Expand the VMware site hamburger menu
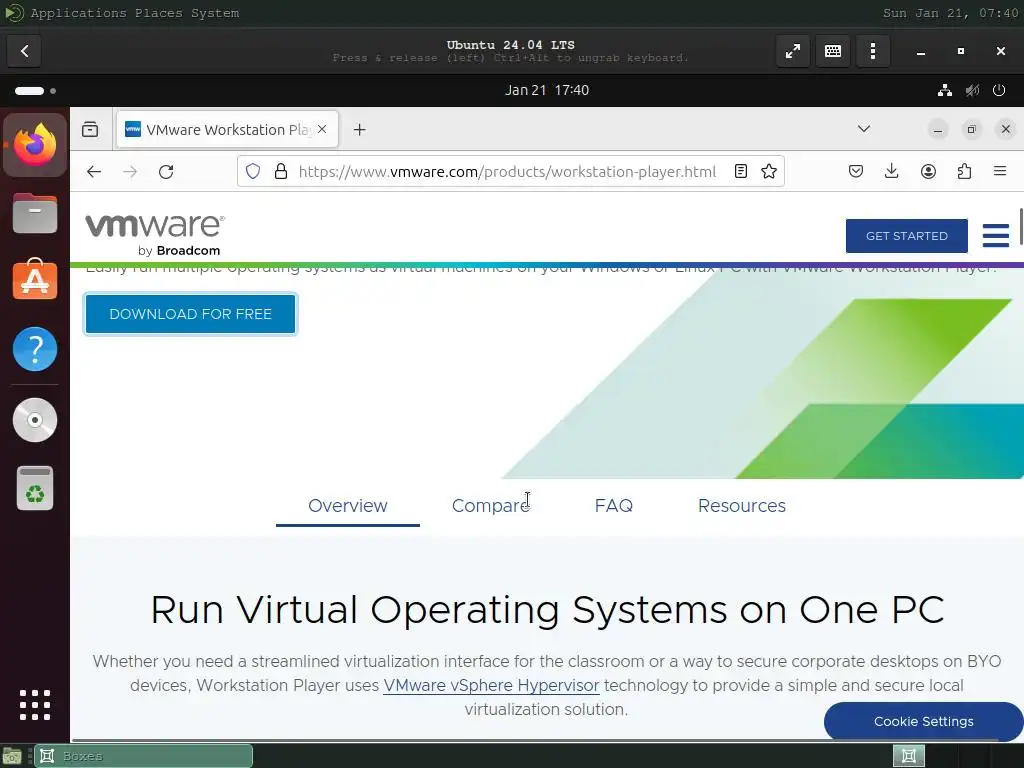1024x768 pixels. click(x=996, y=236)
